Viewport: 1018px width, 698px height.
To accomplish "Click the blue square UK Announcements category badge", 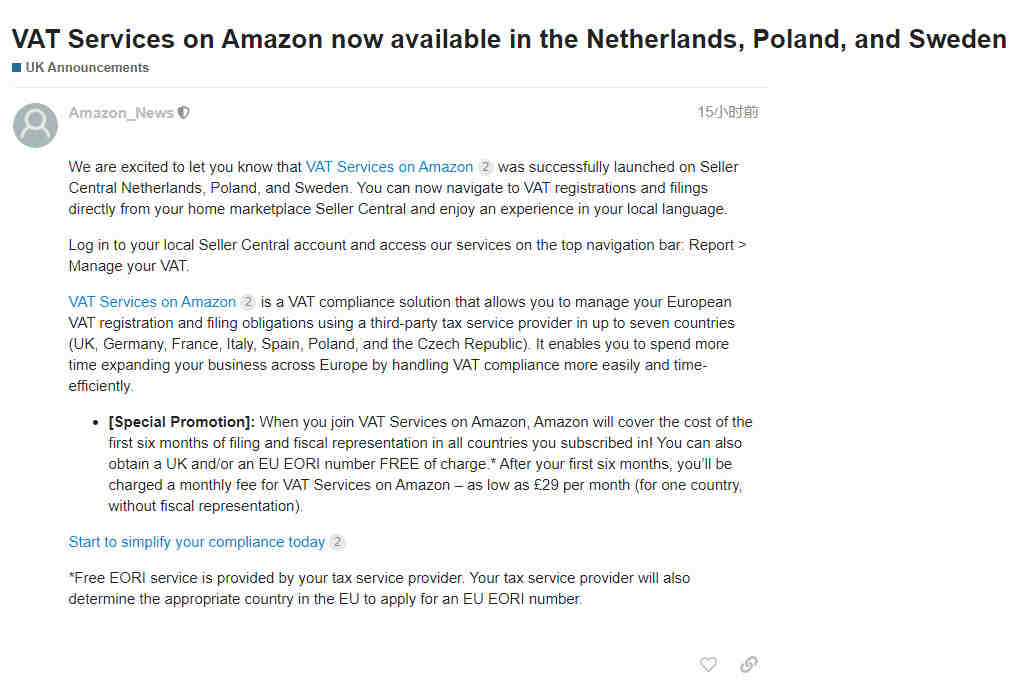I will point(16,68).
